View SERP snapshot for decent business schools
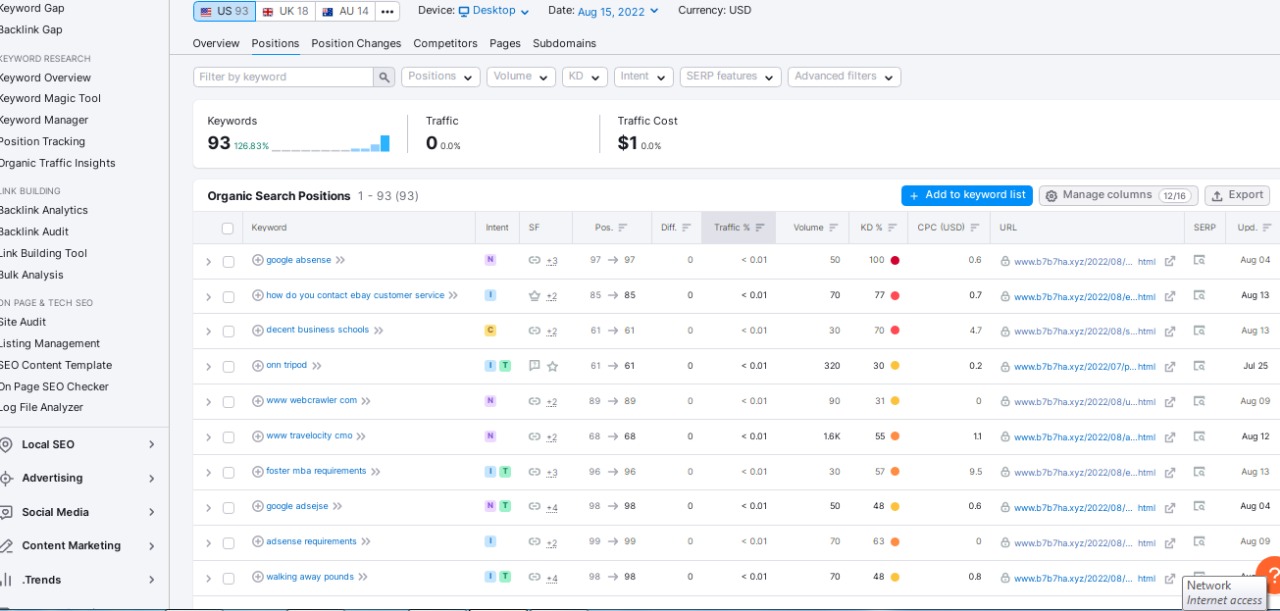Viewport: 1280px width, 611px height. pyautogui.click(x=1199, y=330)
